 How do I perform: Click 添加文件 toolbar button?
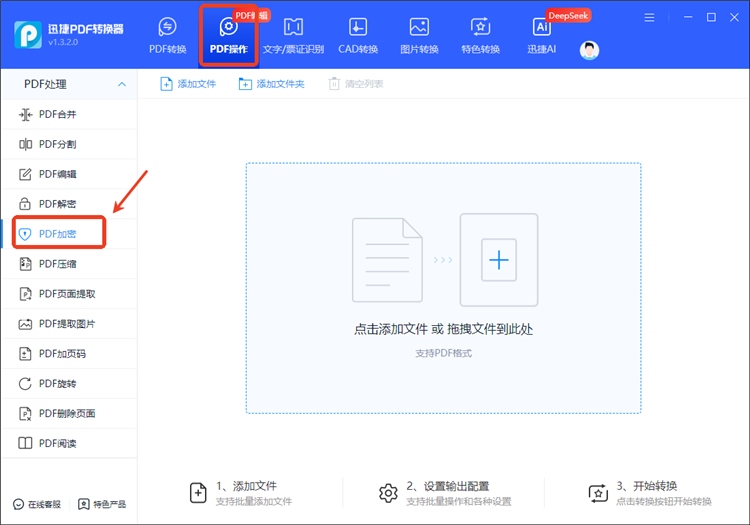click(x=188, y=84)
